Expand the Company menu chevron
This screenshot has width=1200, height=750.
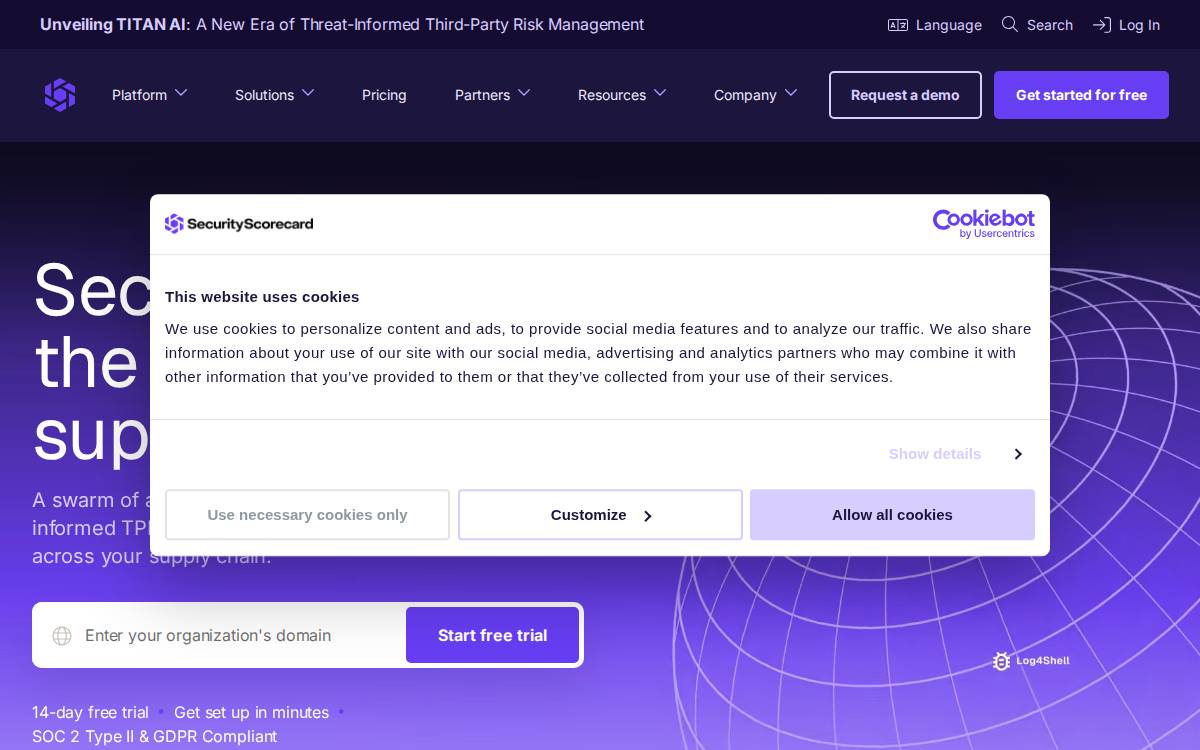click(x=791, y=93)
